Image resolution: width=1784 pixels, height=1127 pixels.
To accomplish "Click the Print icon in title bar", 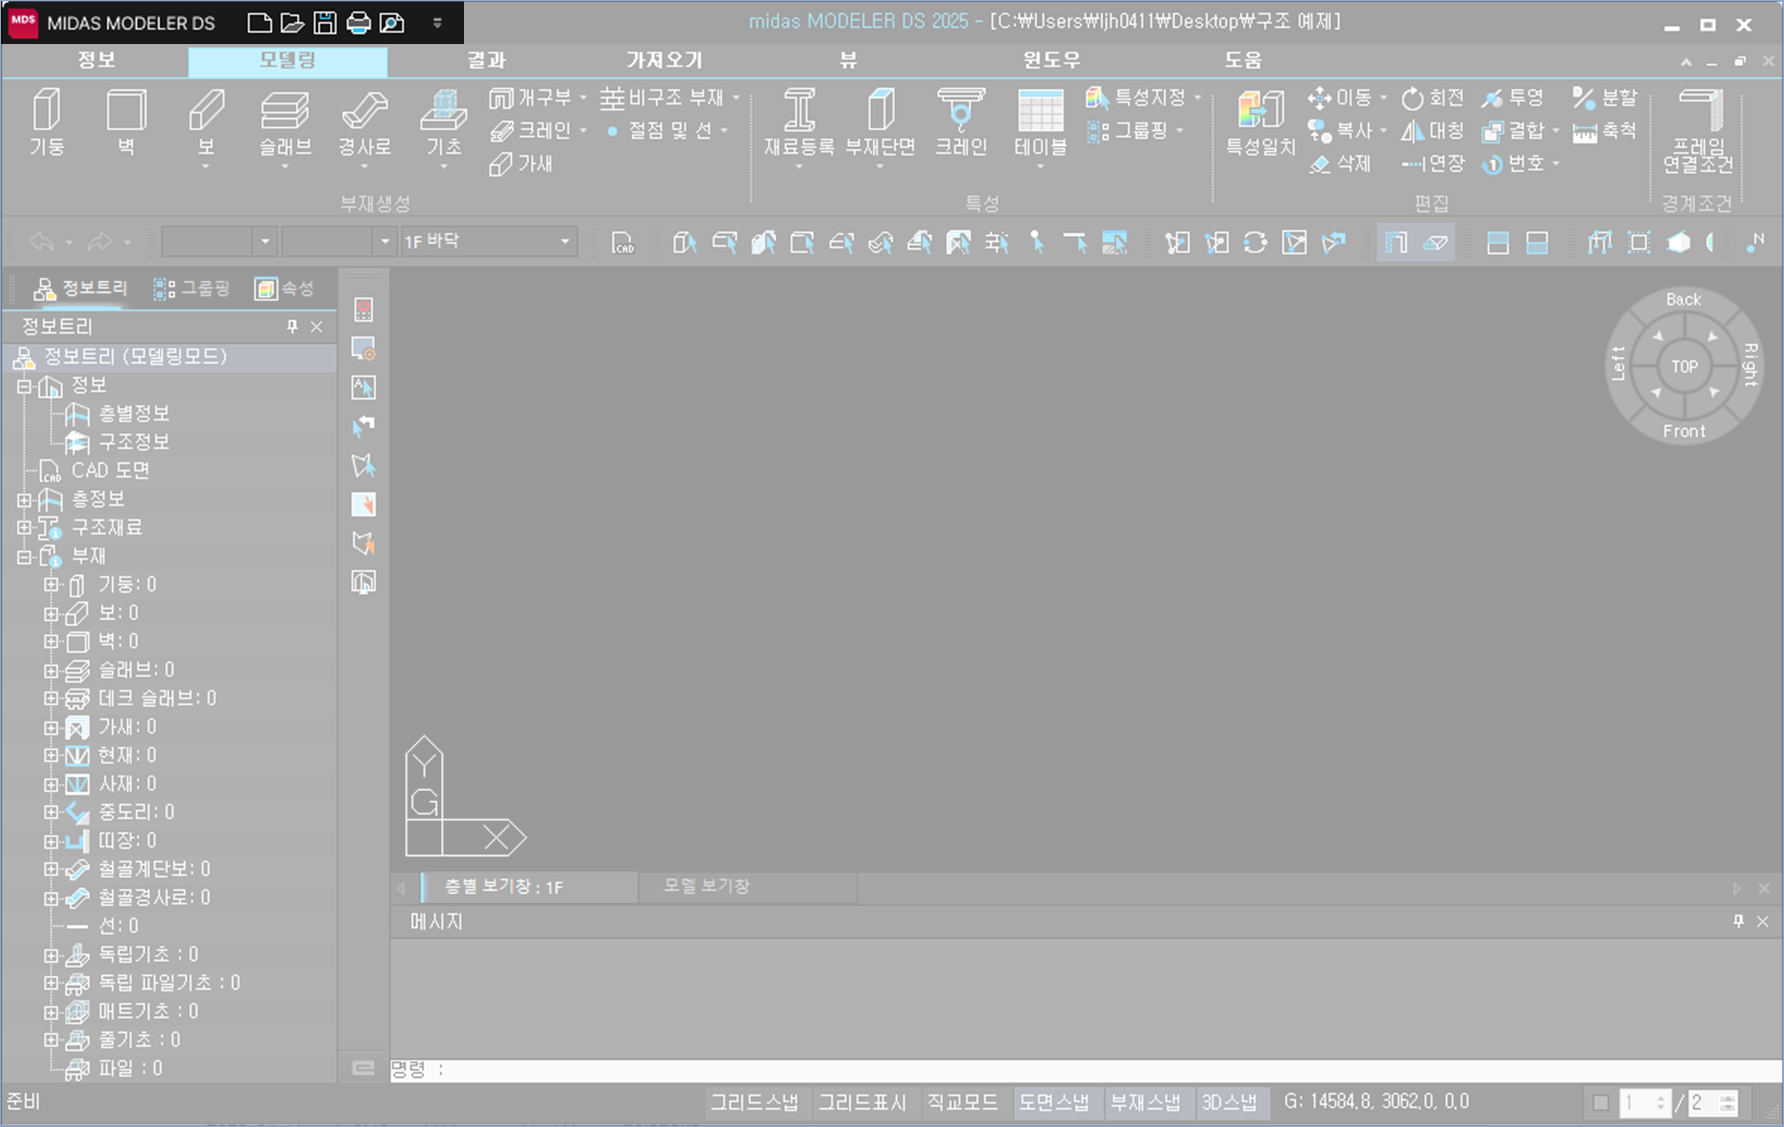I will (358, 22).
